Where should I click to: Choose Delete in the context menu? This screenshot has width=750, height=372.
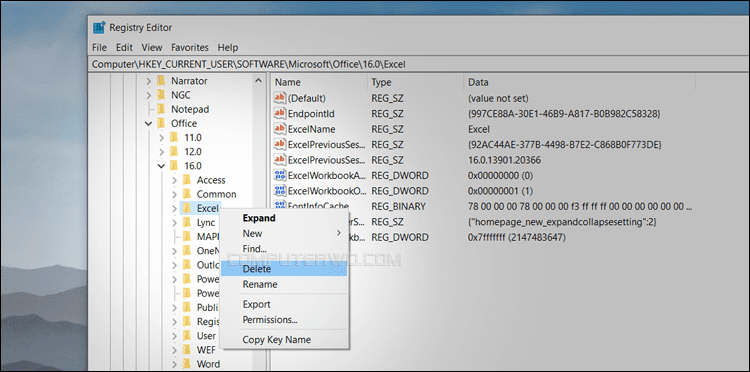[x=284, y=269]
